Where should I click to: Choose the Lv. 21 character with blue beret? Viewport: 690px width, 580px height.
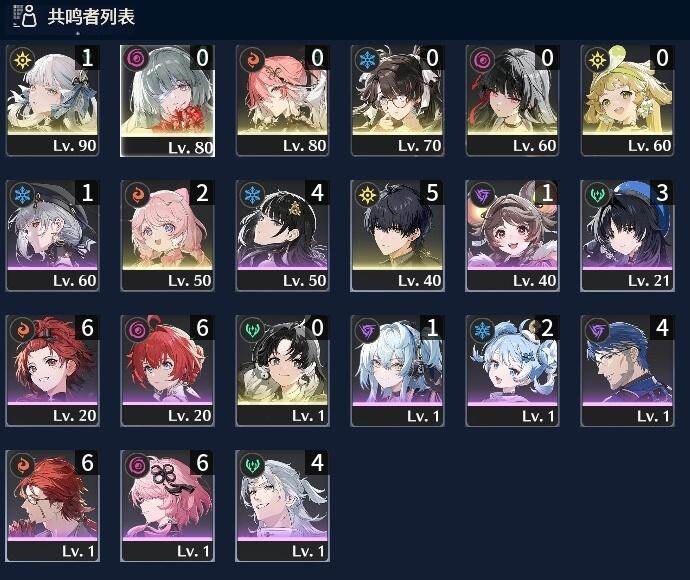628,235
